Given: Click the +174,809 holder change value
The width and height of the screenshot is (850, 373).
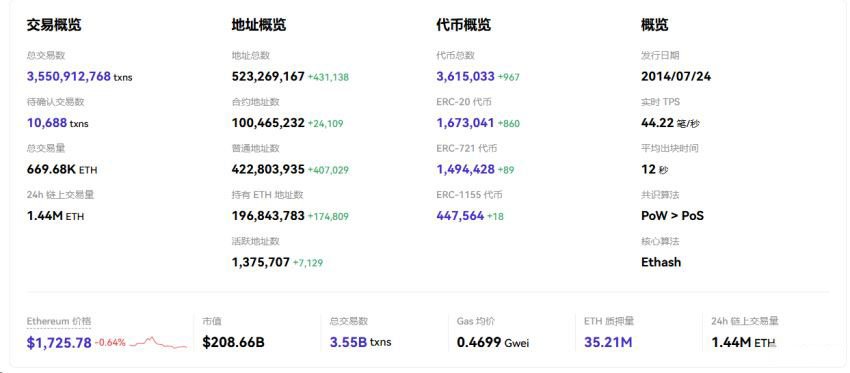Looking at the screenshot, I should [329, 217].
